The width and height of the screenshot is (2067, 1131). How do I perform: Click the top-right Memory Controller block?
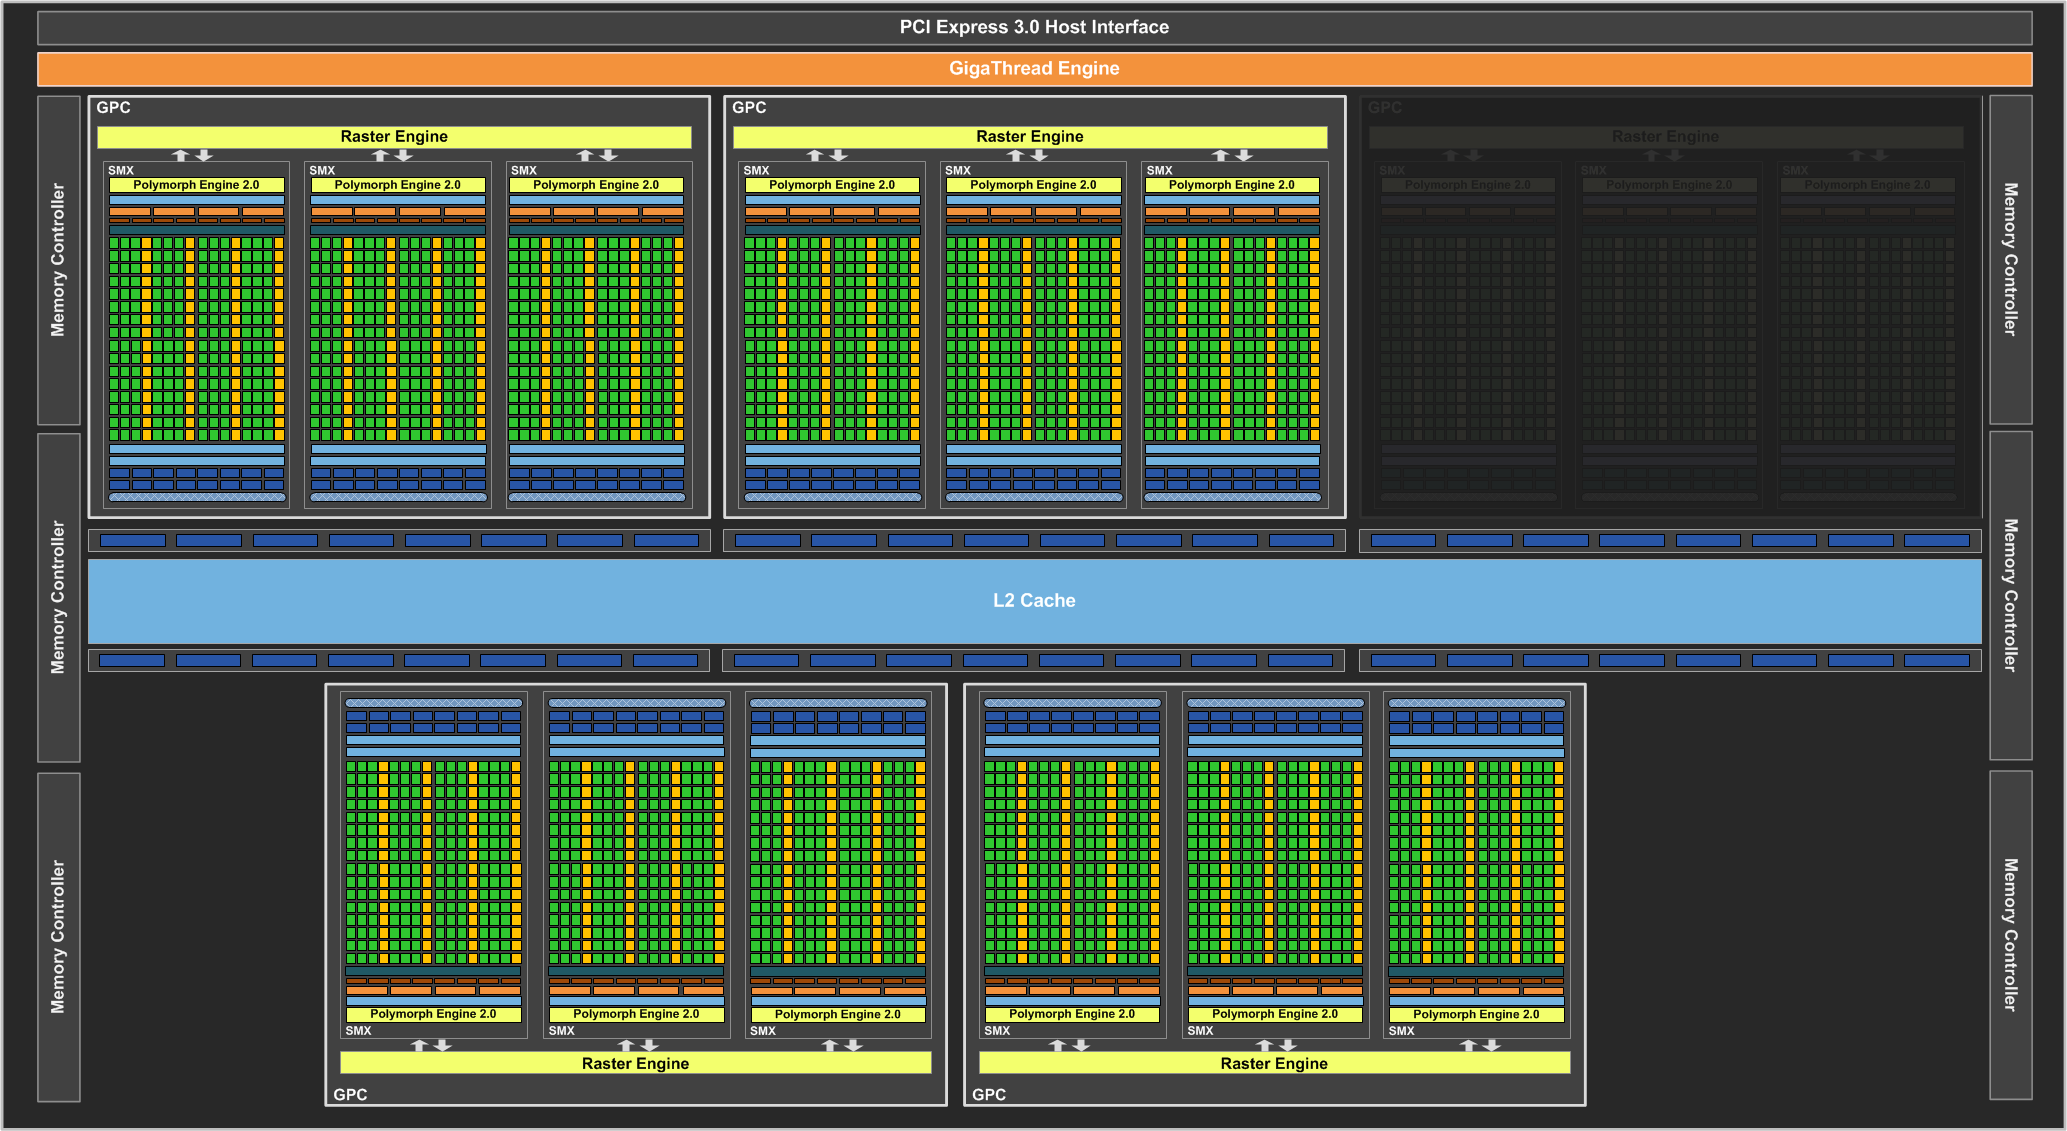point(2010,259)
